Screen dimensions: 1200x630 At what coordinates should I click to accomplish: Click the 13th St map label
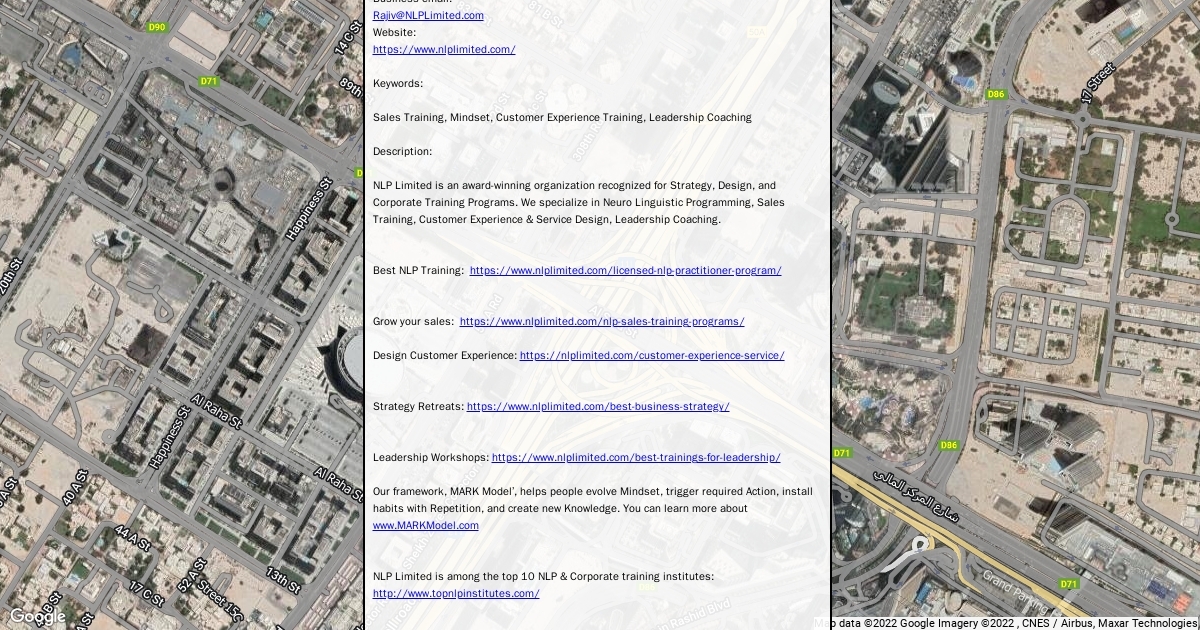(283, 580)
